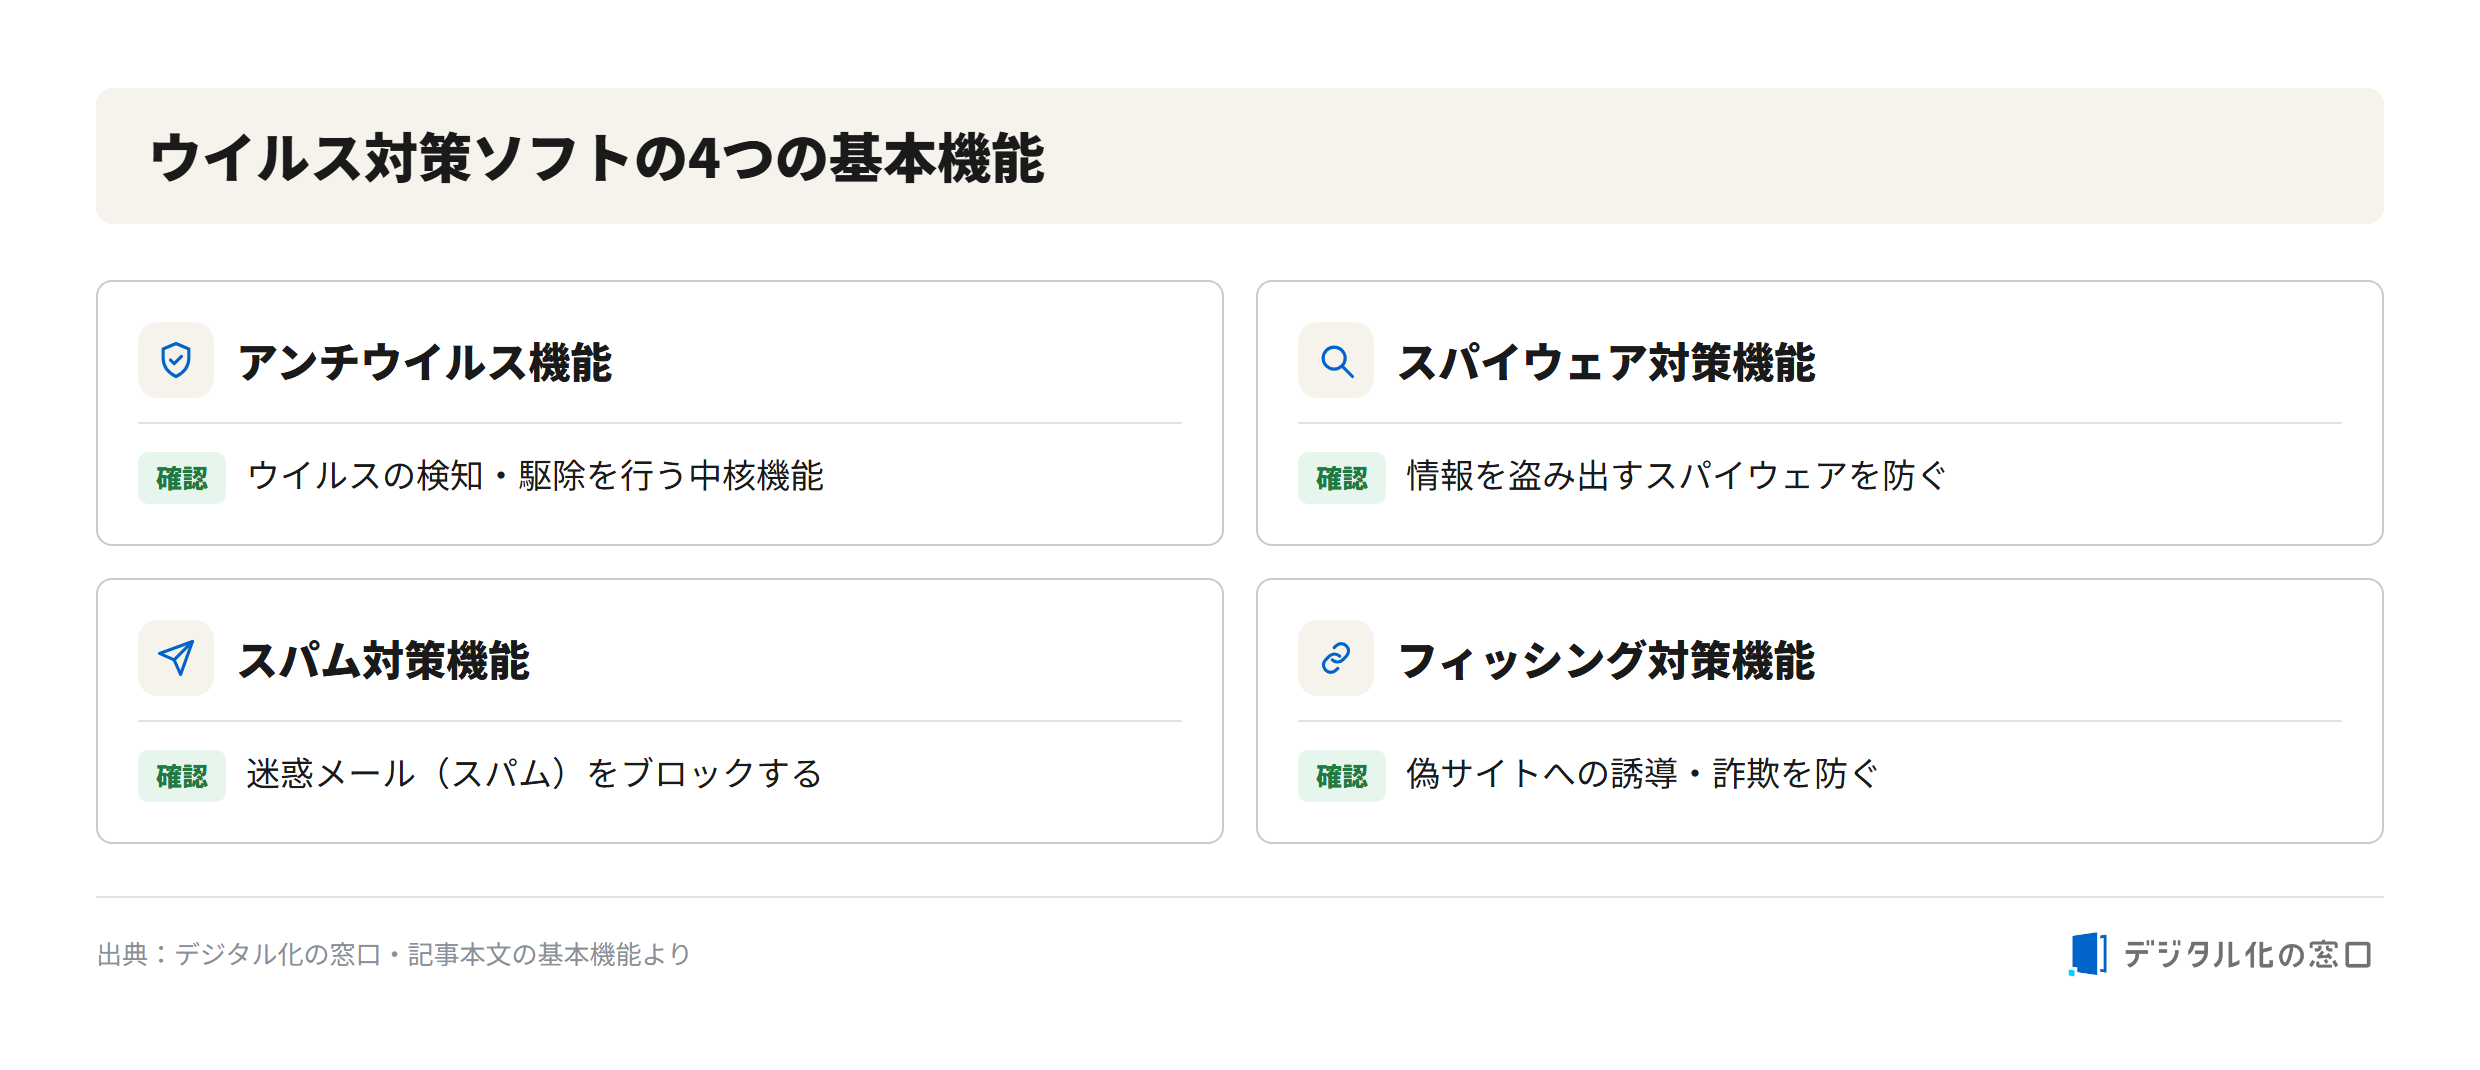Select the スパイウェア対策機能 heading

pos(1607,362)
